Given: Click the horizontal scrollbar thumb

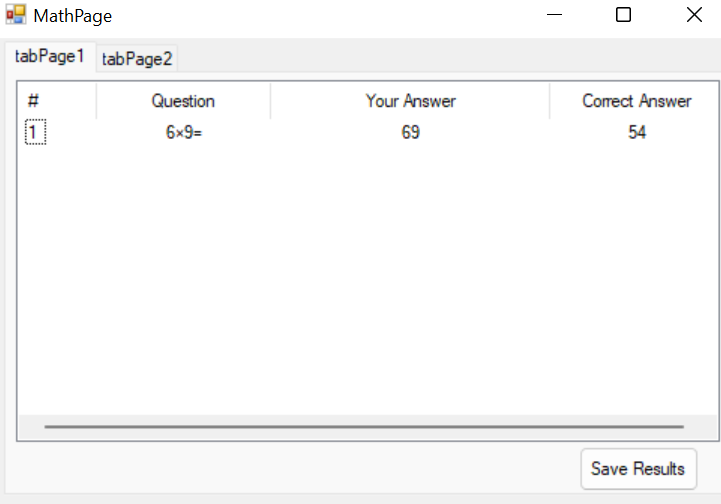Looking at the screenshot, I should coord(364,427).
